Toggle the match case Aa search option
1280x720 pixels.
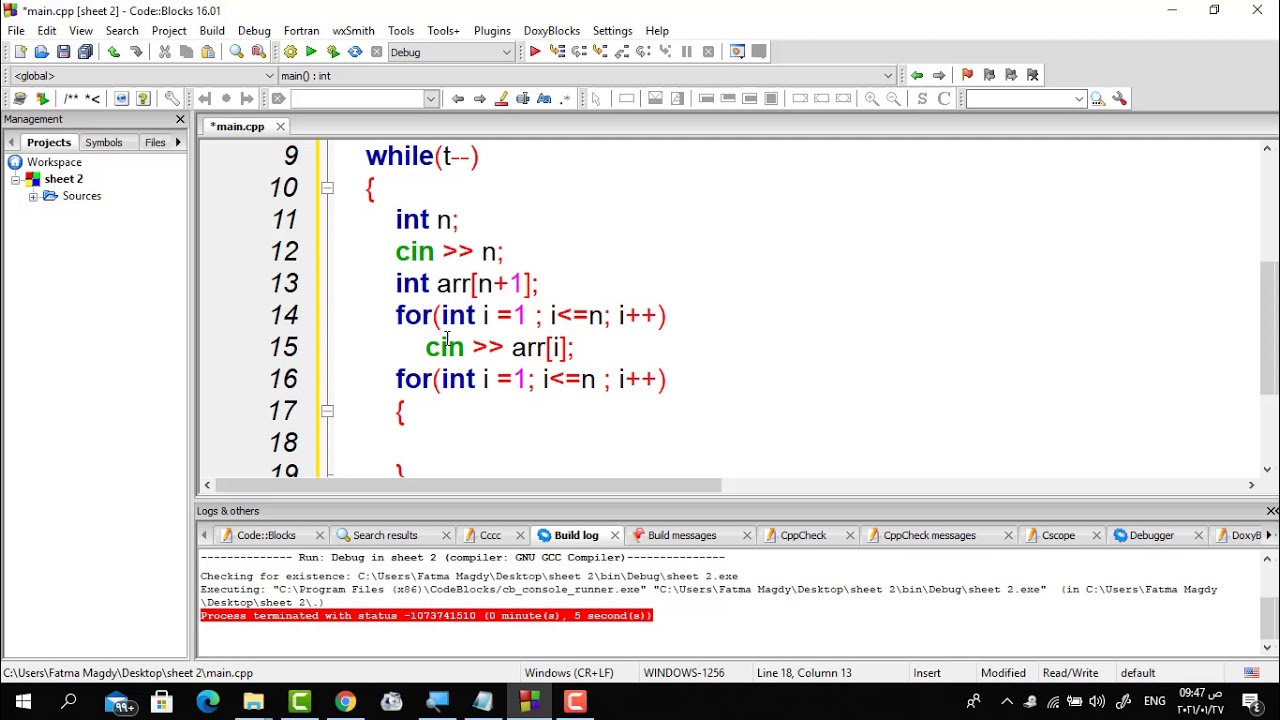point(544,99)
